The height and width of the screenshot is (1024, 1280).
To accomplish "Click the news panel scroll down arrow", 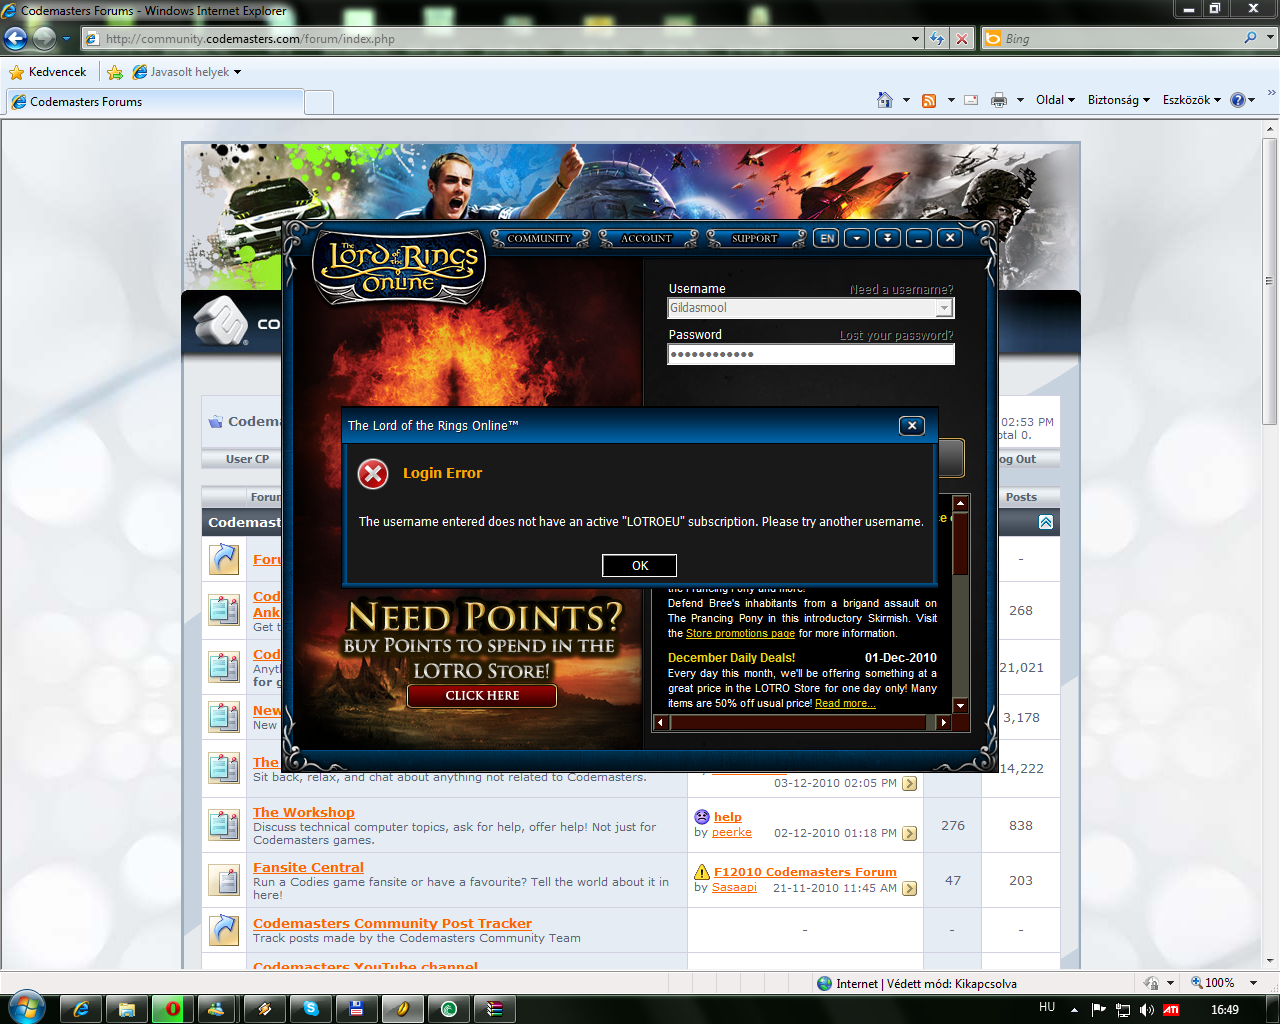I will [960, 706].
